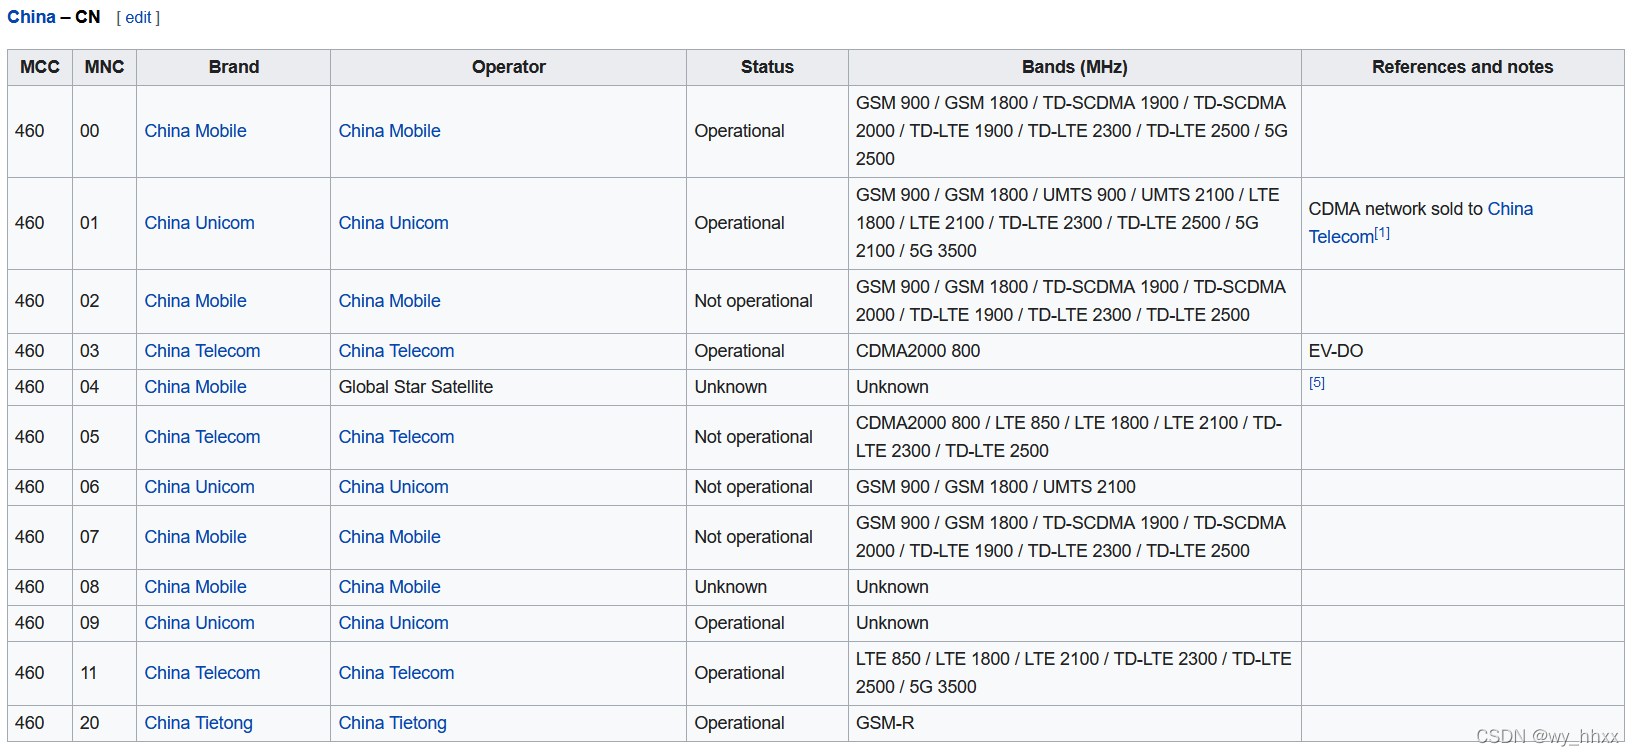This screenshot has width=1634, height=756.
Task: Select Global Star Satellite operator cell
Action: 508,387
